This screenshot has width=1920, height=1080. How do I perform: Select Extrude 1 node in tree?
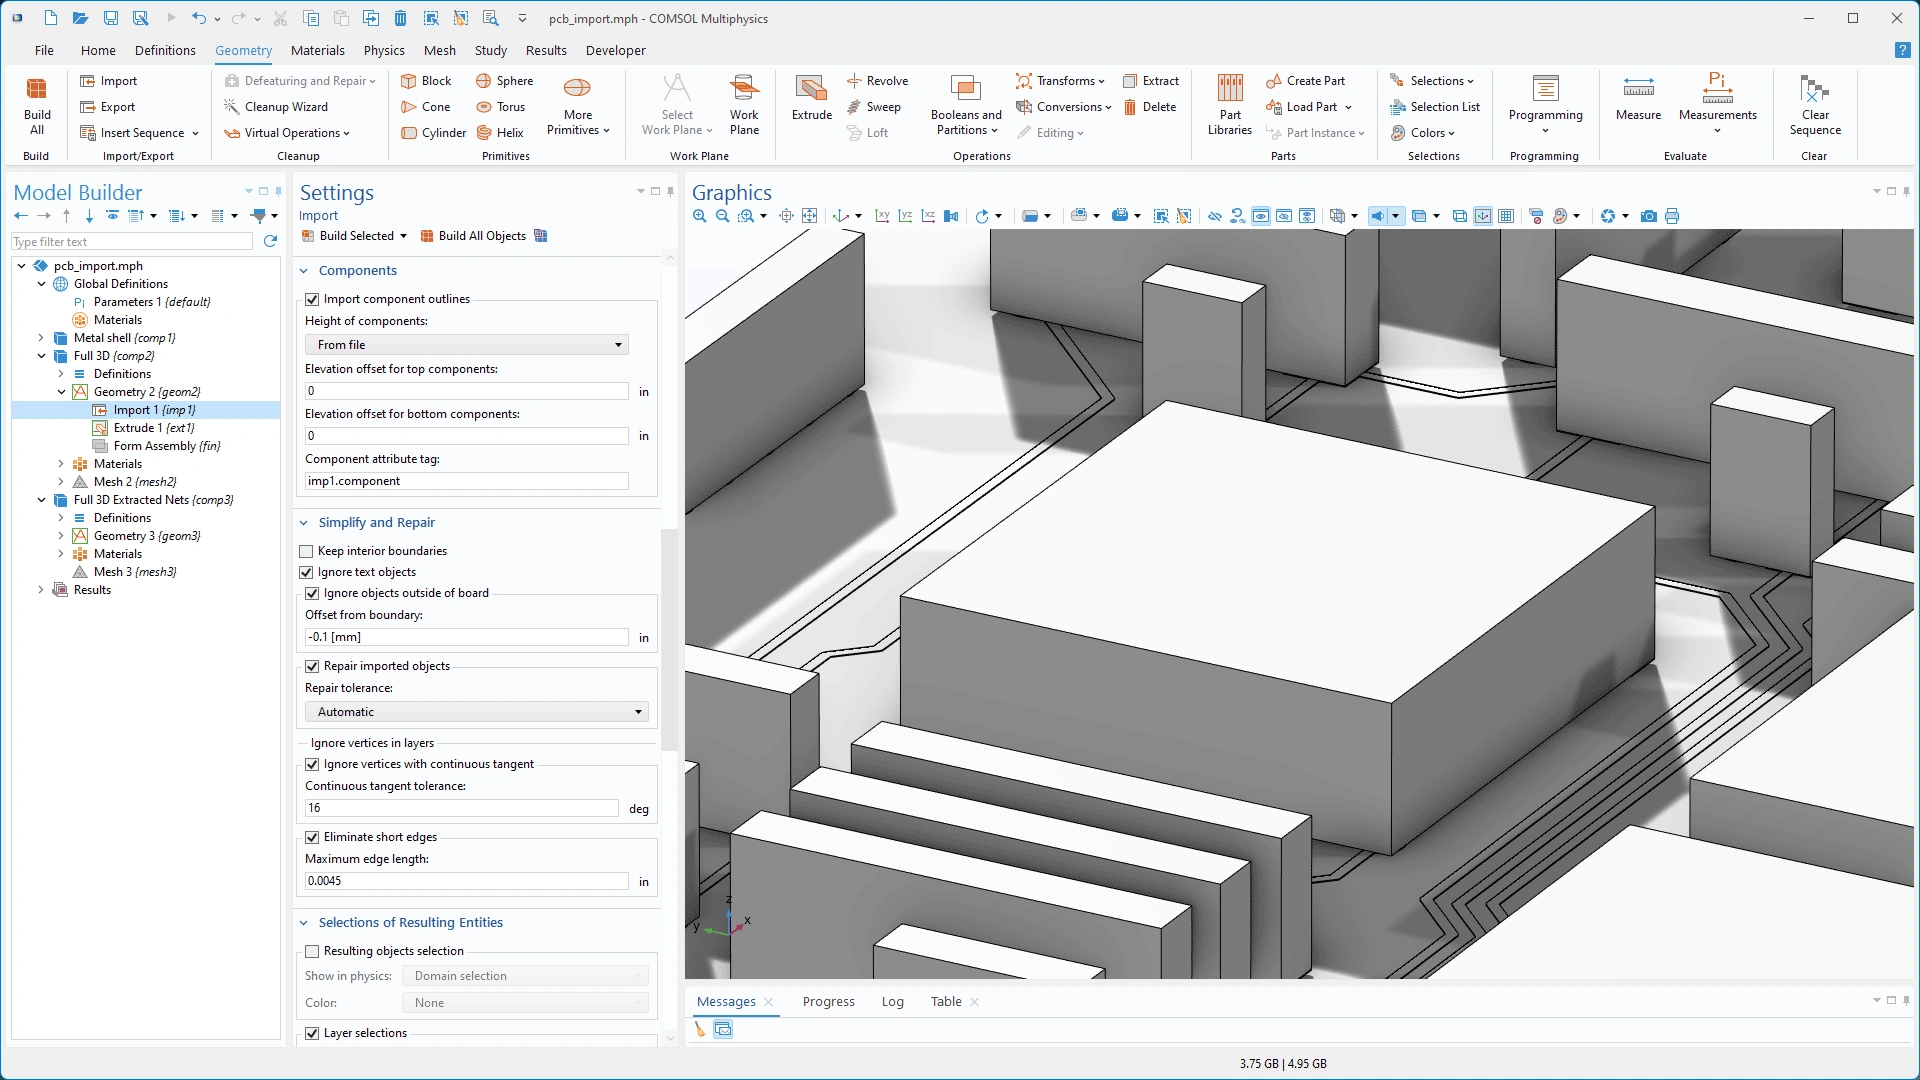[152, 428]
